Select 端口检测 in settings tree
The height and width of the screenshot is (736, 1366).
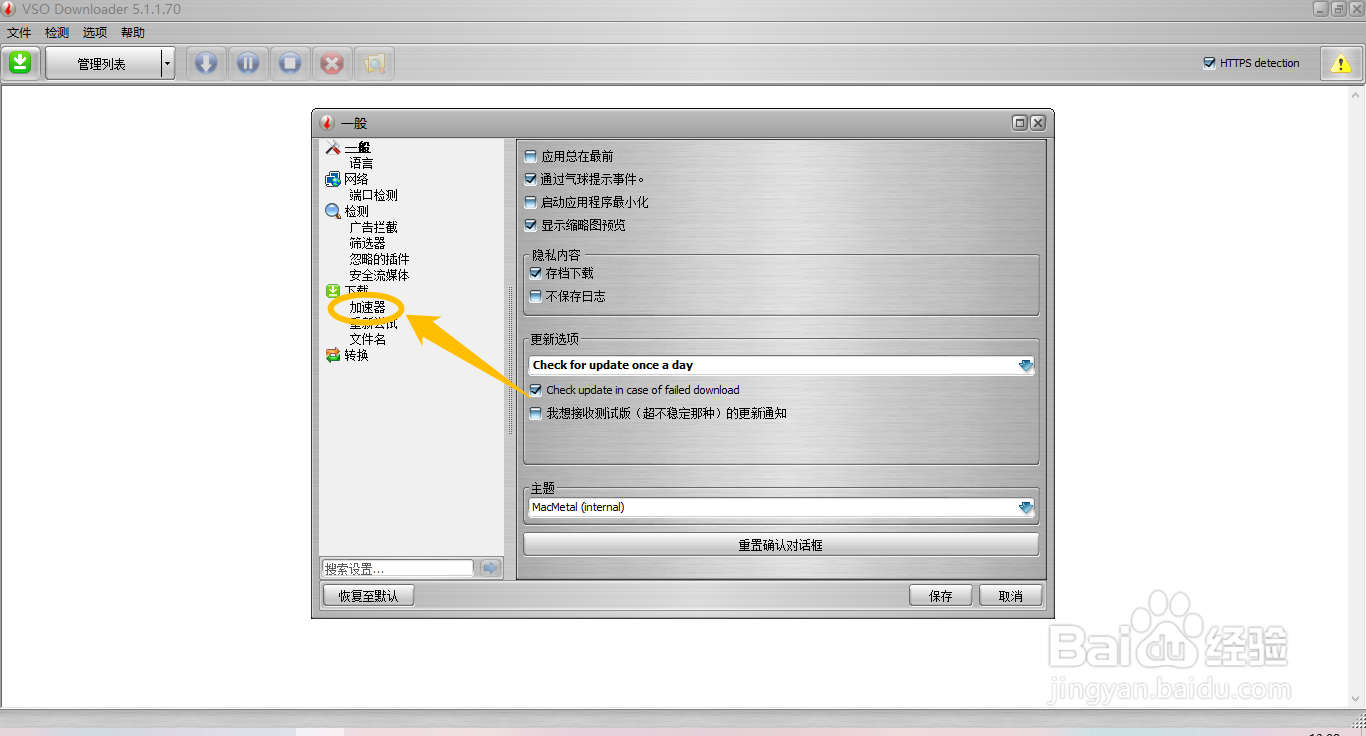click(373, 195)
